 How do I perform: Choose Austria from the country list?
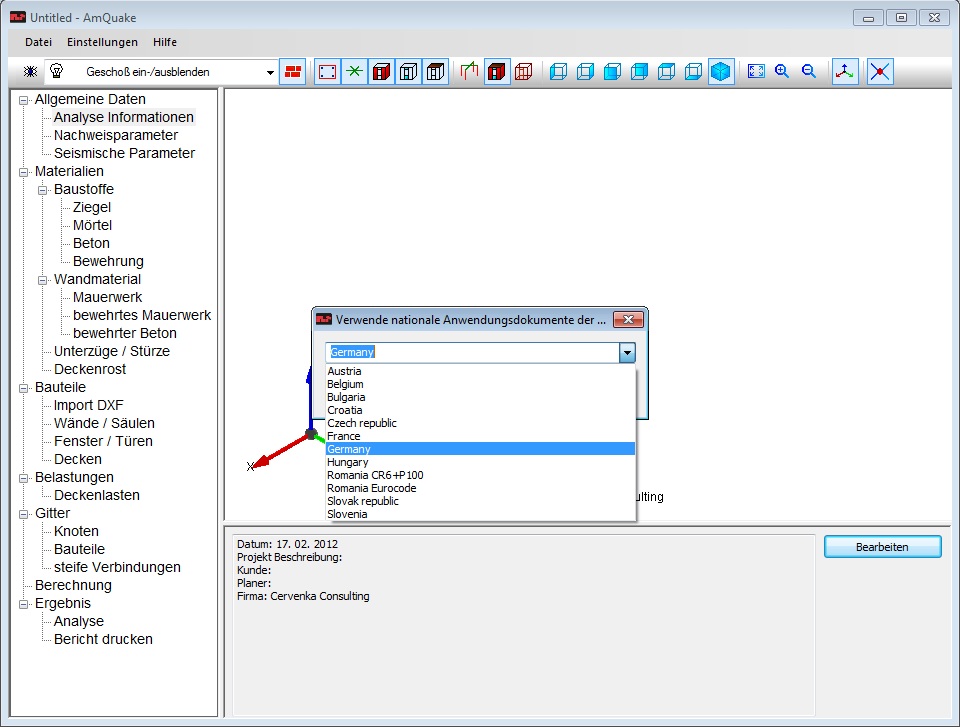click(x=481, y=371)
